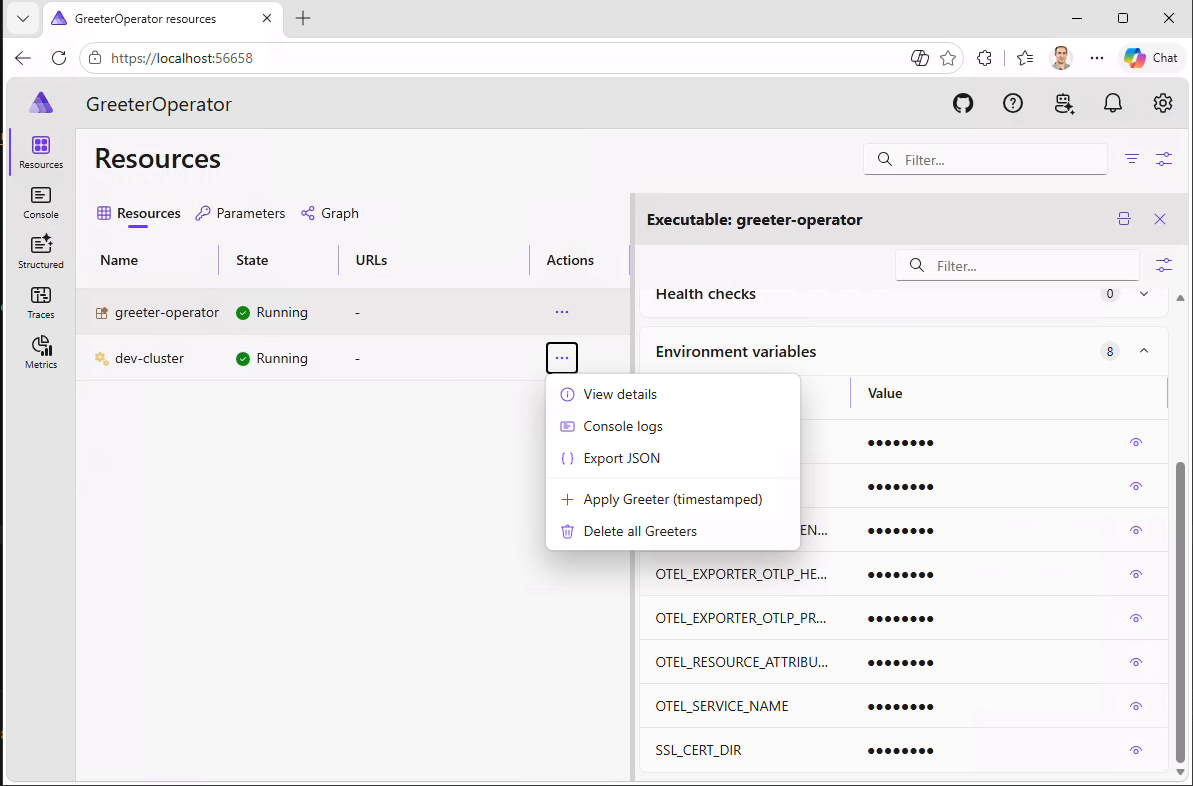This screenshot has width=1193, height=786.
Task: Select the greeter-operator resource row
Action: pos(353,312)
